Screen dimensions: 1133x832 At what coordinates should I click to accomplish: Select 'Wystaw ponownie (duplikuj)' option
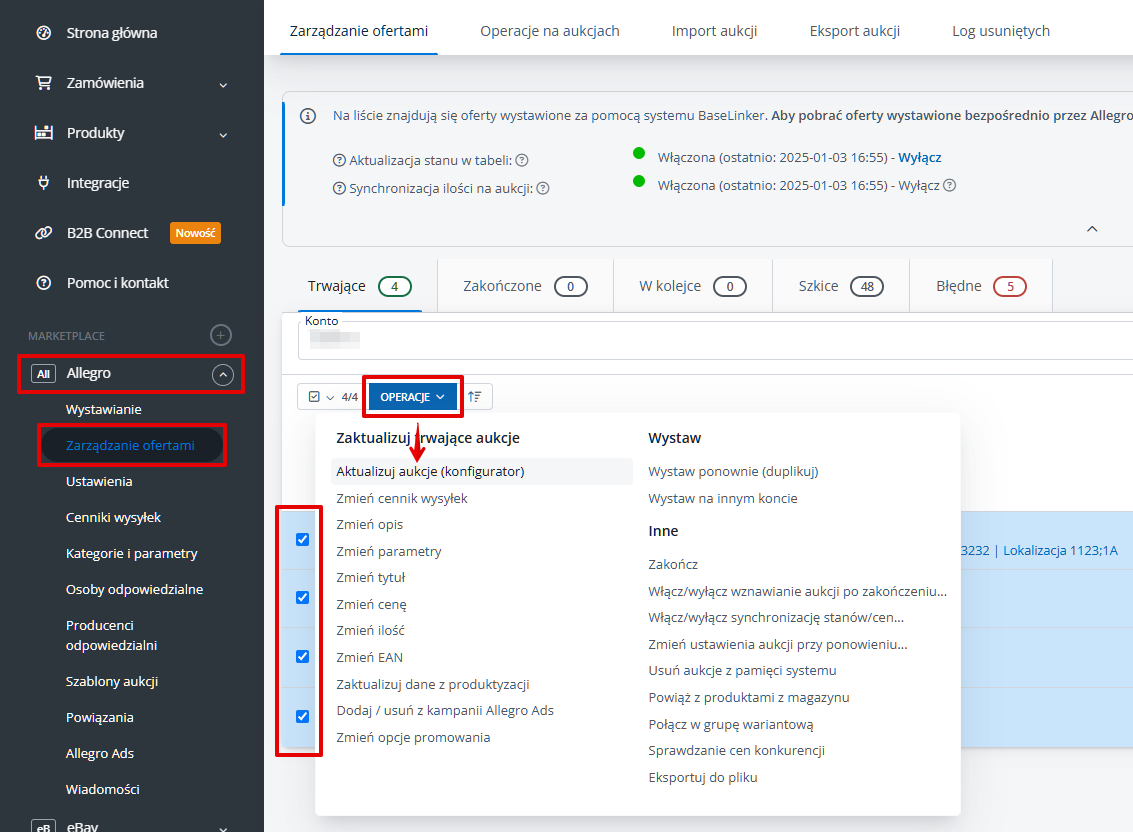733,471
